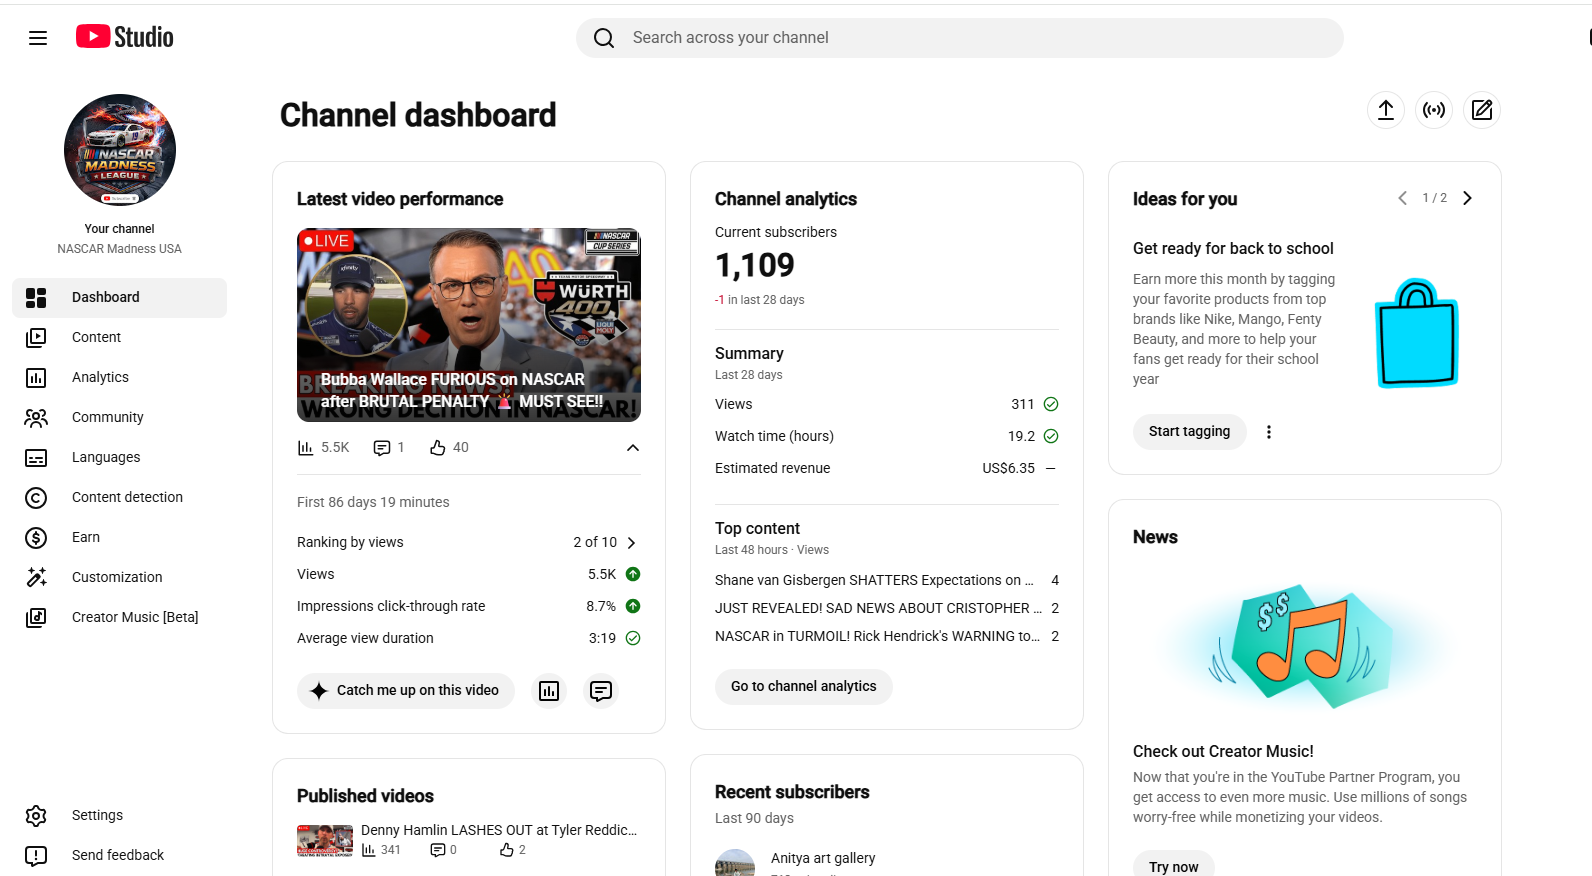Image resolution: width=1592 pixels, height=876 pixels.
Task: Go to next idea card
Action: click(1467, 198)
